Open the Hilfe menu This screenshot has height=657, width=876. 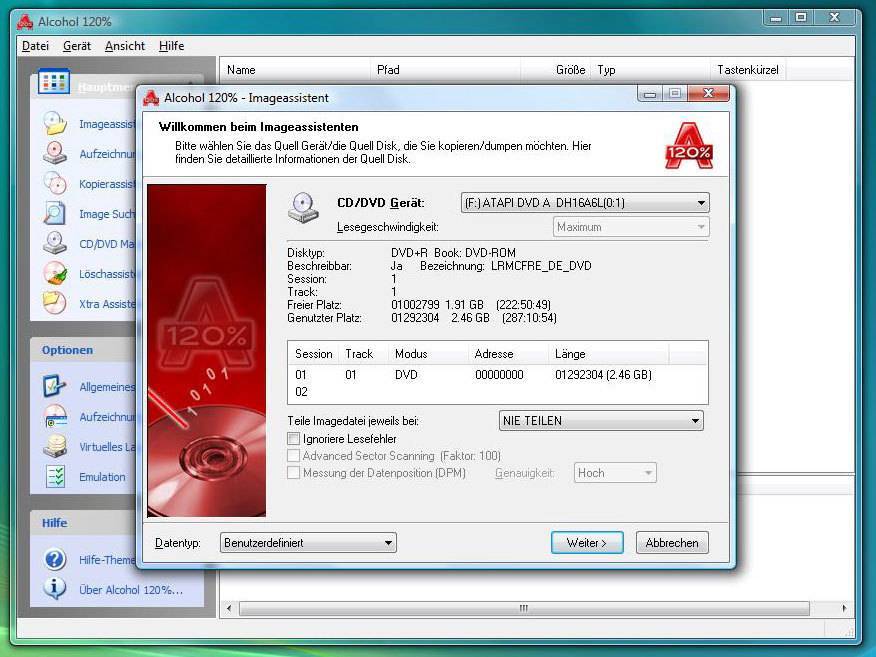click(171, 46)
